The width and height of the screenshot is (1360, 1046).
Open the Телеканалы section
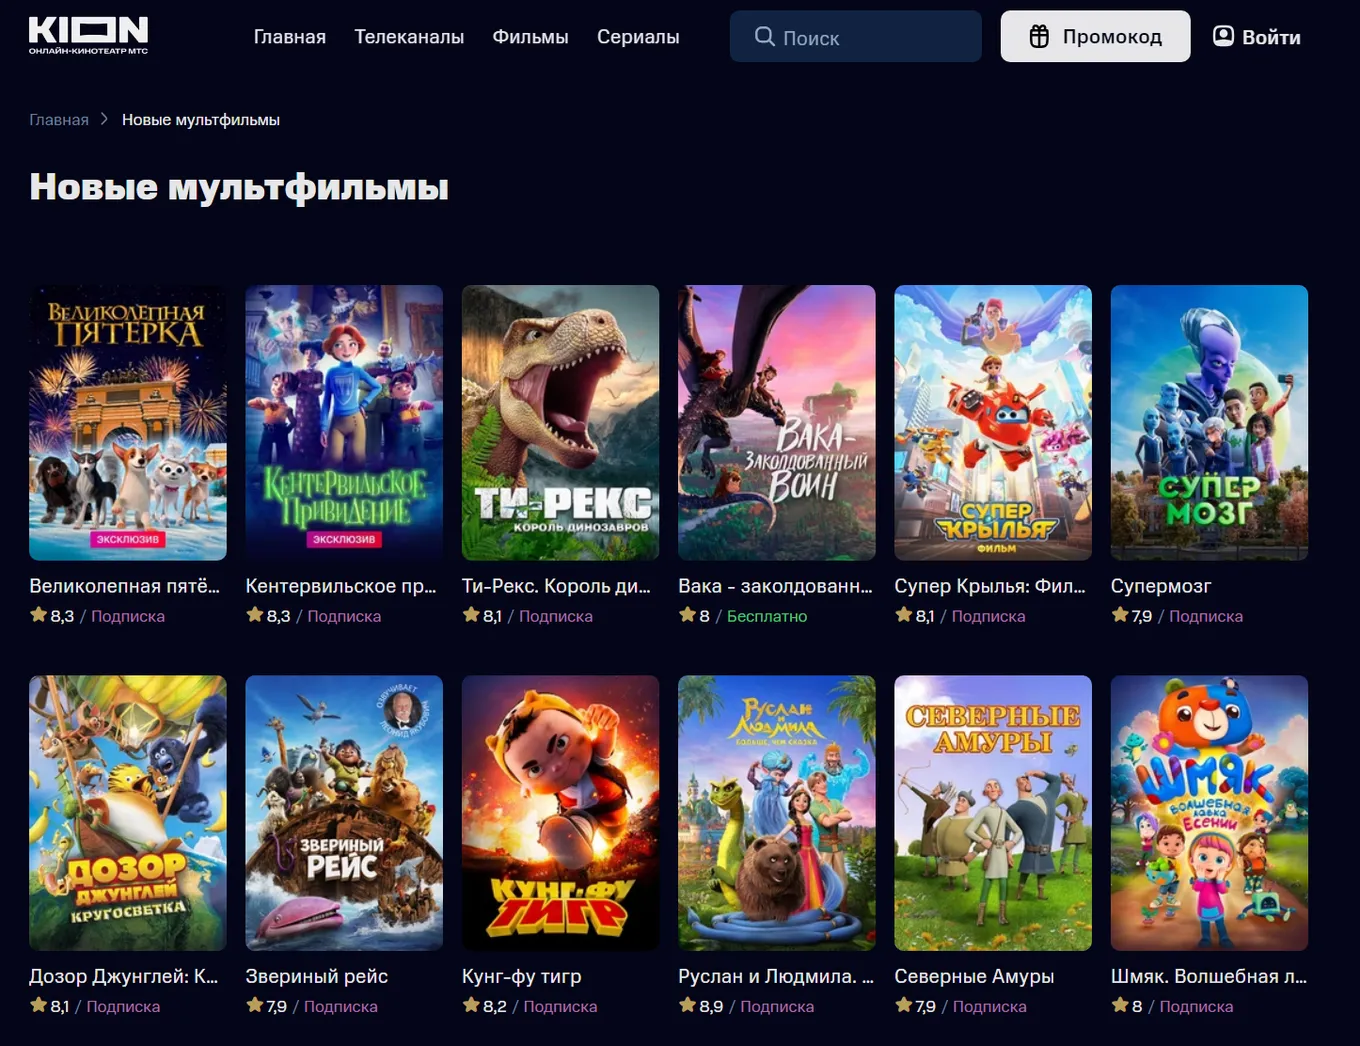[409, 37]
